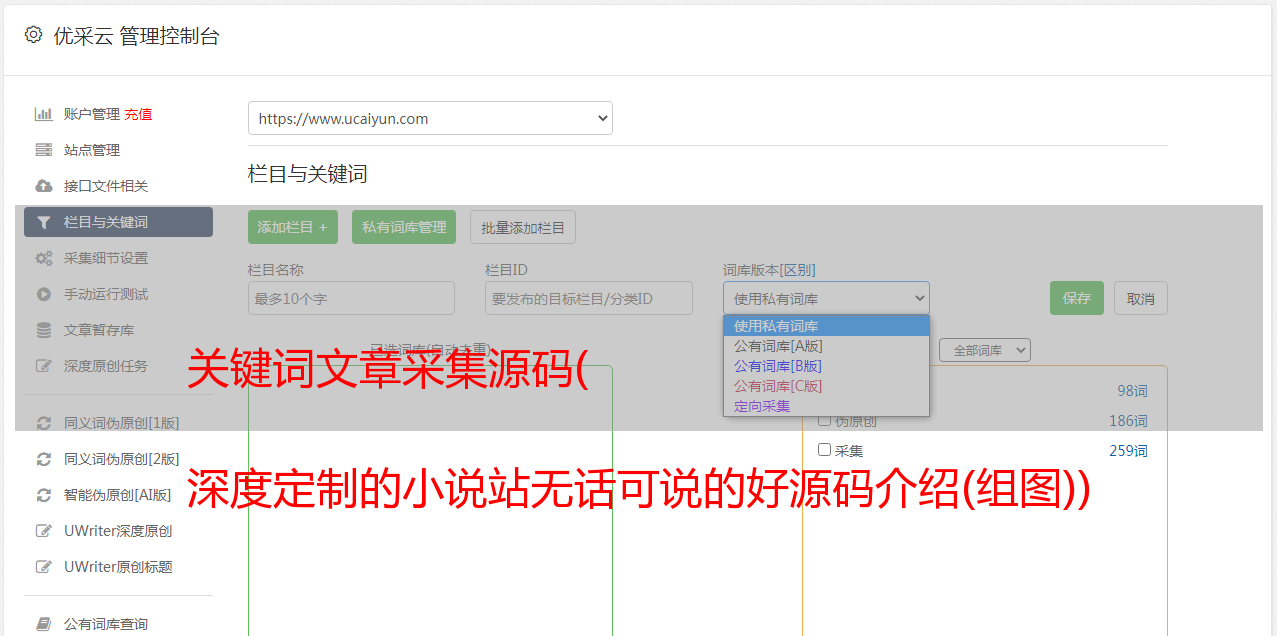Open UWriter原创标题 in the sidebar
This screenshot has width=1277, height=636.
[118, 567]
